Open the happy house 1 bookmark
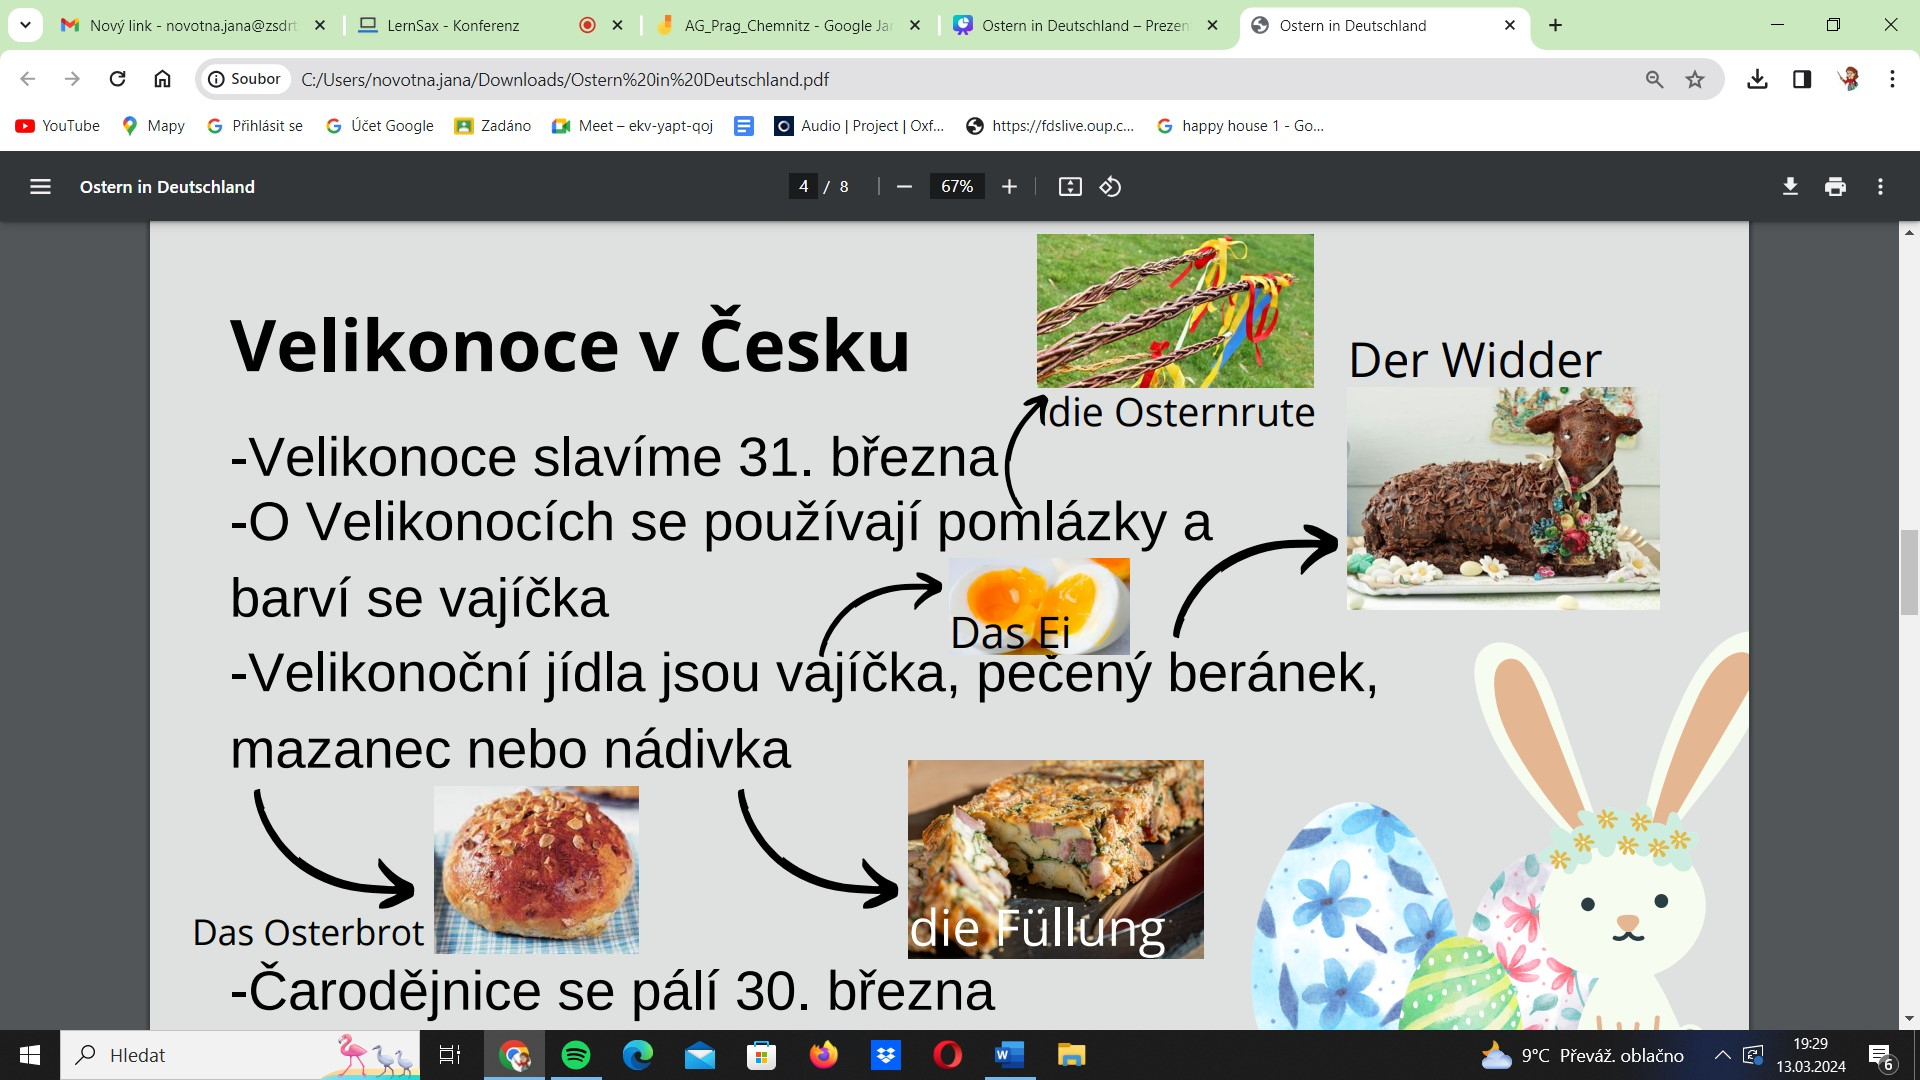1920x1080 pixels. (x=1240, y=126)
